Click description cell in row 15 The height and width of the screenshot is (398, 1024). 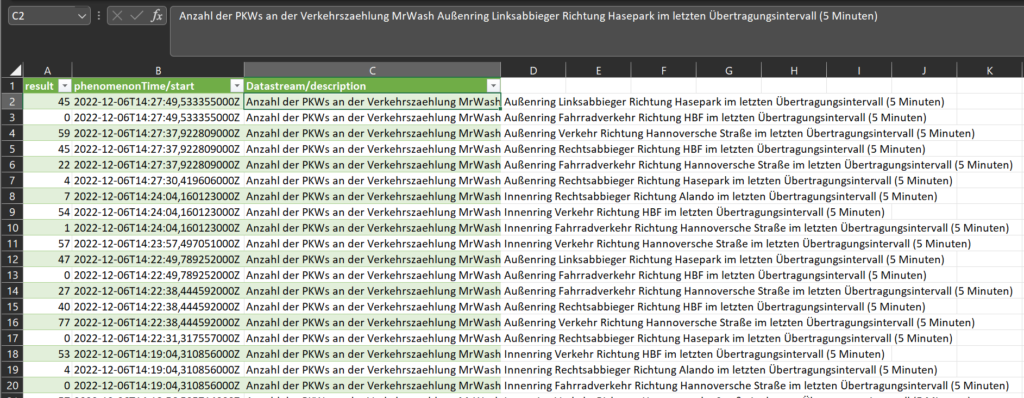(x=372, y=307)
